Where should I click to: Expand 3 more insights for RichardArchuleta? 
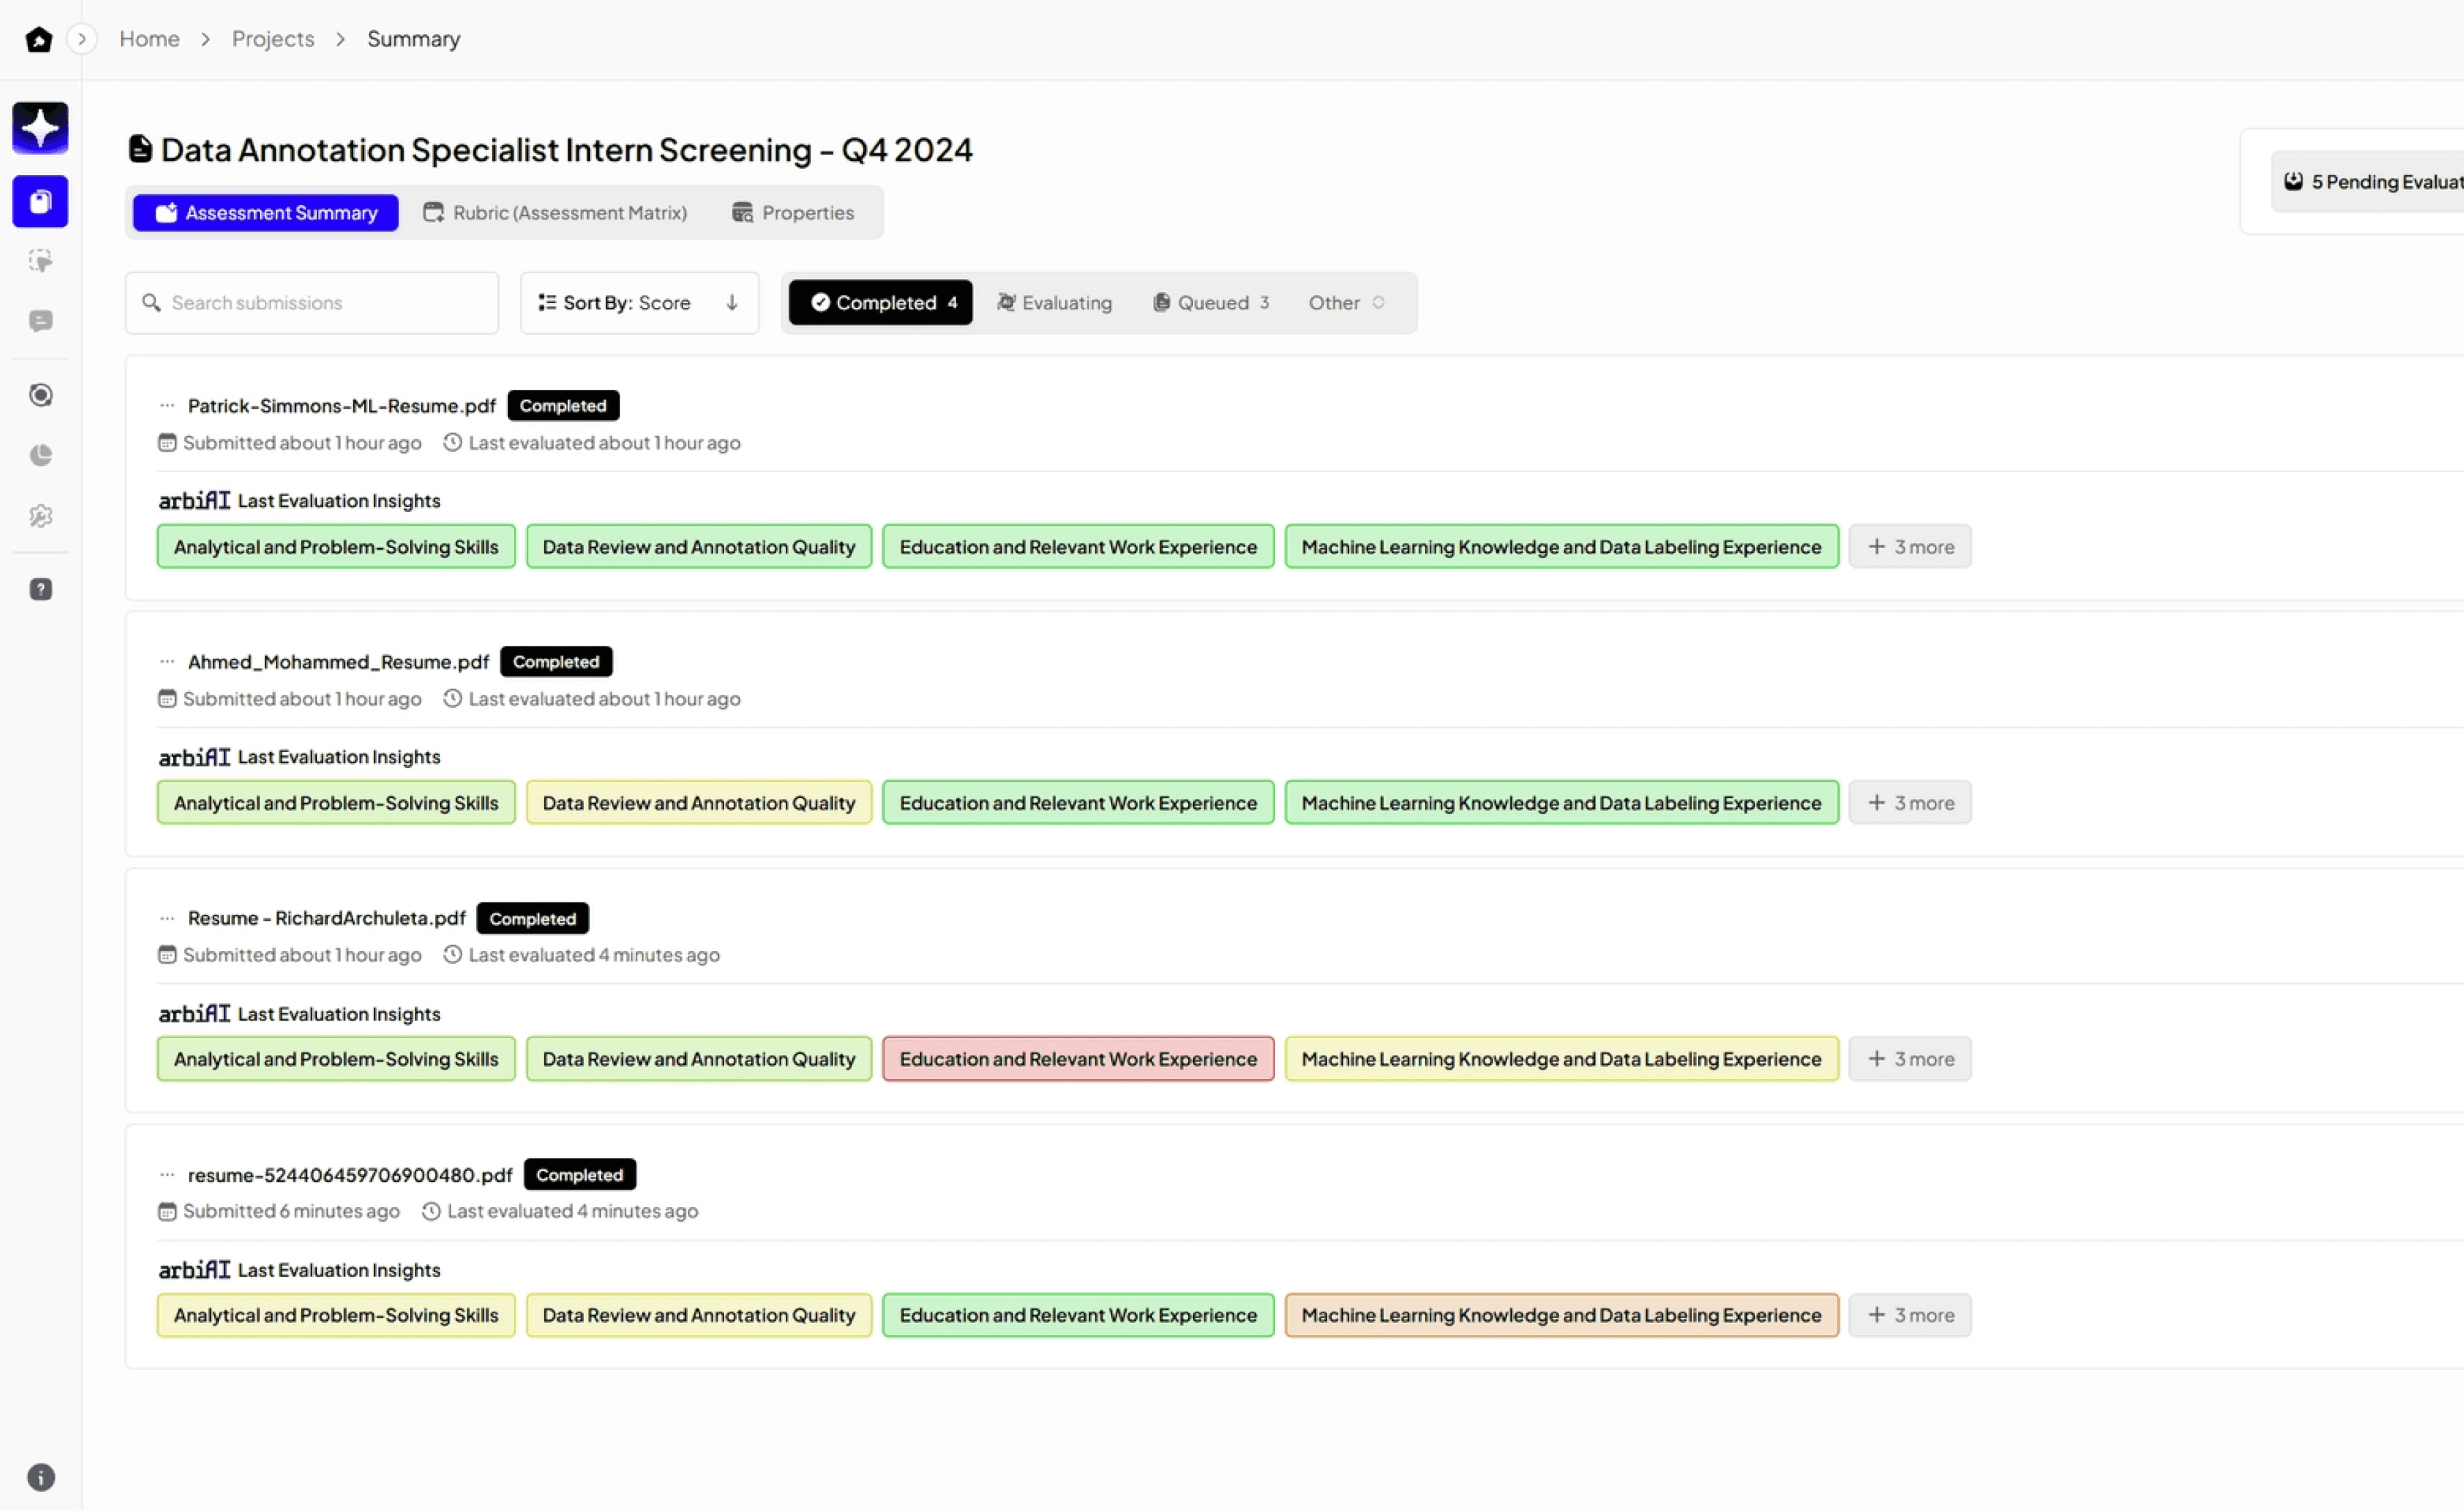pos(1910,1059)
